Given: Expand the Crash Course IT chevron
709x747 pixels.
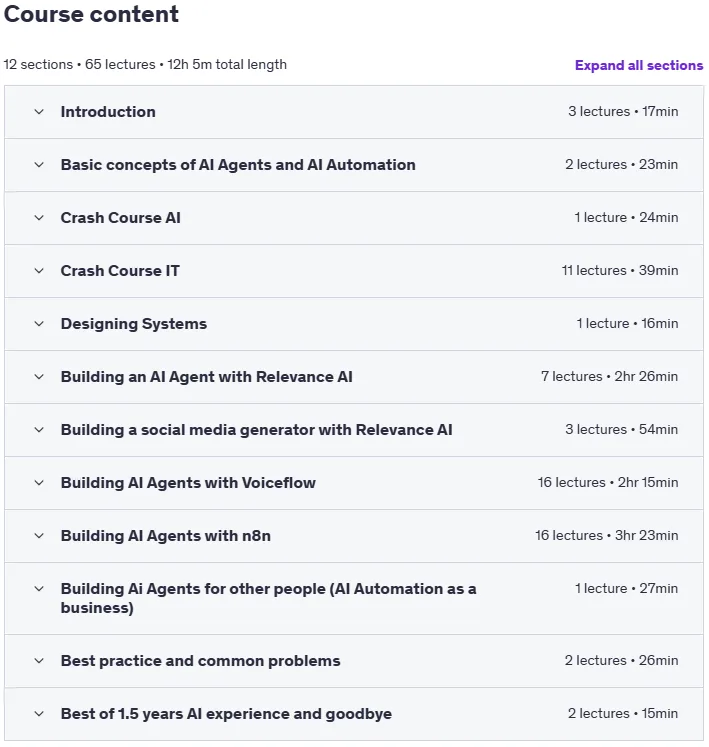Looking at the screenshot, I should tap(39, 271).
